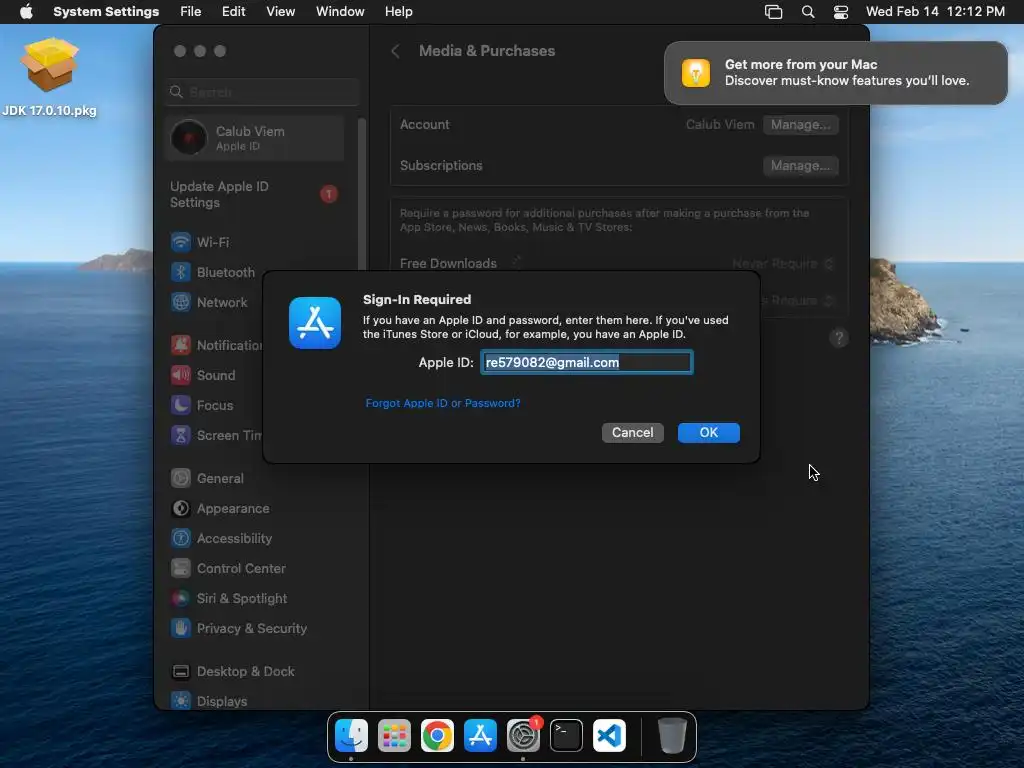Select Sound speaker icon in sidebar

pyautogui.click(x=181, y=376)
